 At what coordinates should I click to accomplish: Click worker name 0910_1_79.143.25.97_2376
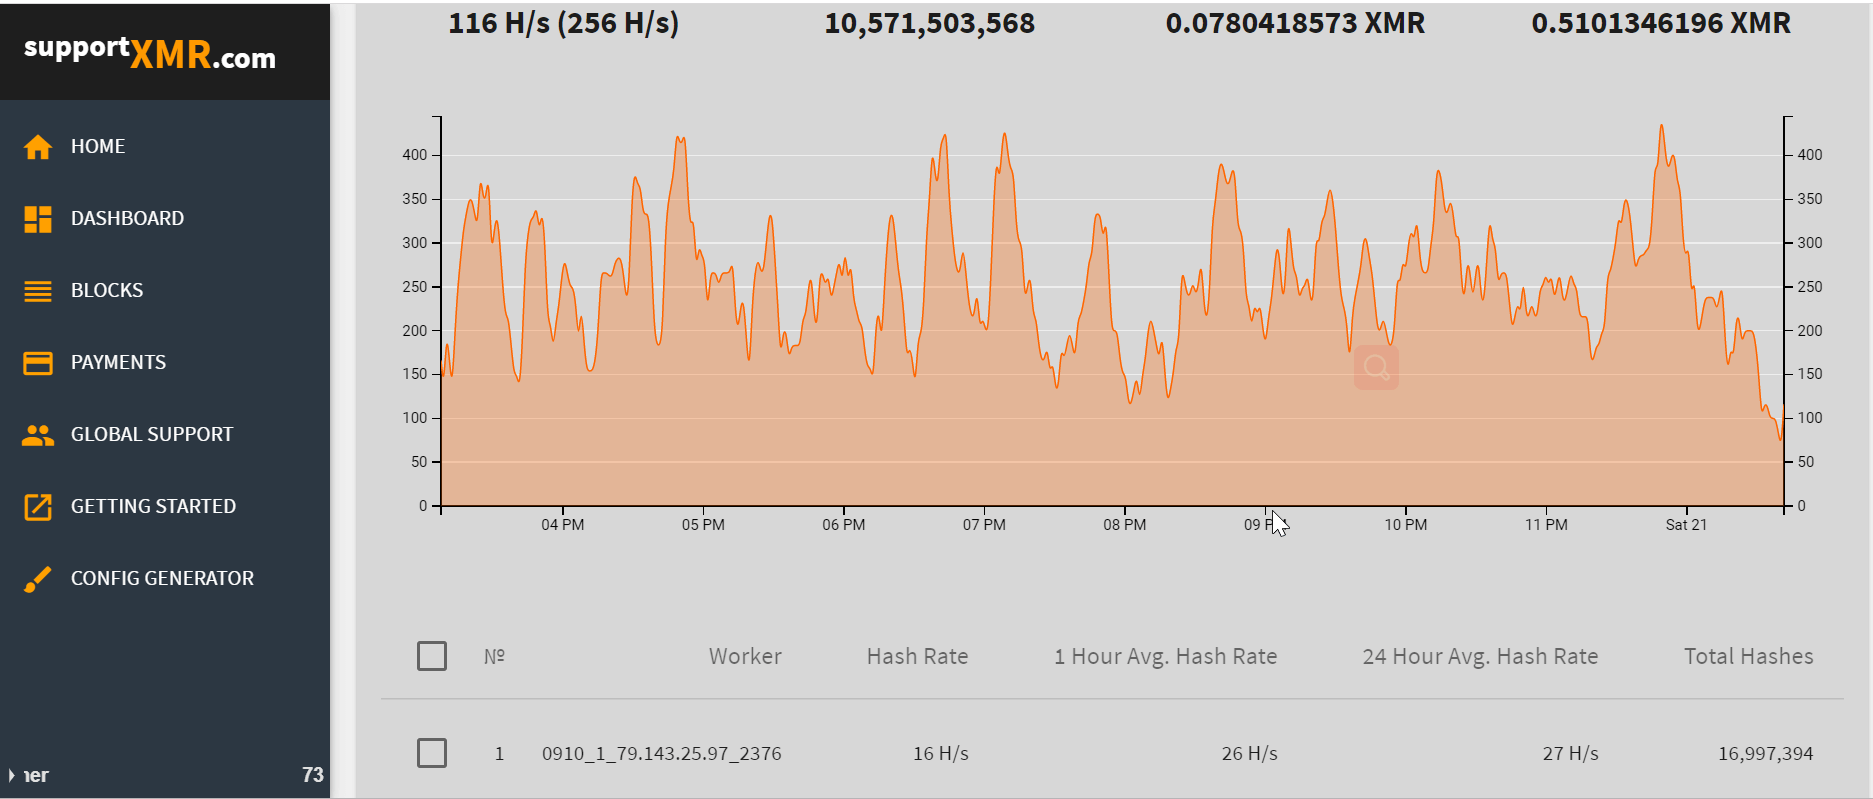(x=662, y=753)
